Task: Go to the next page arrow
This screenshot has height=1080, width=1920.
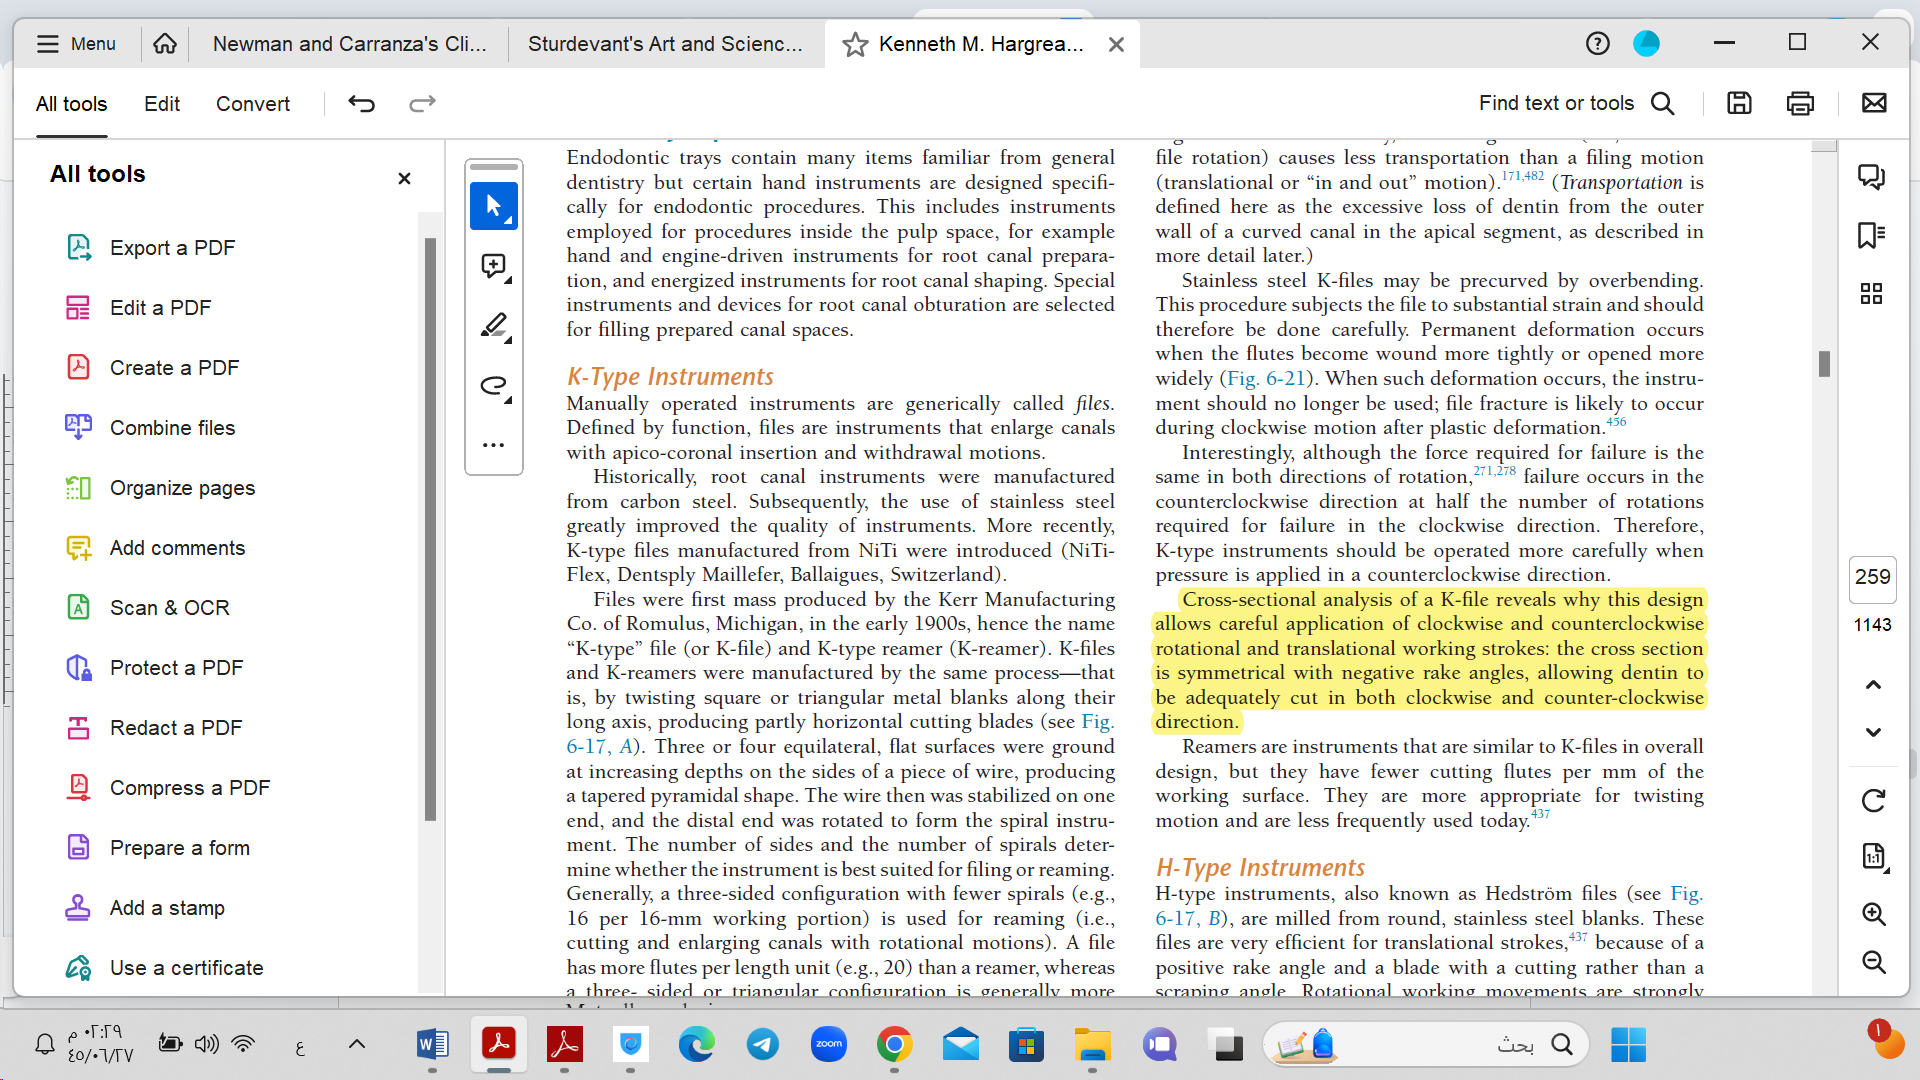Action: click(1873, 732)
